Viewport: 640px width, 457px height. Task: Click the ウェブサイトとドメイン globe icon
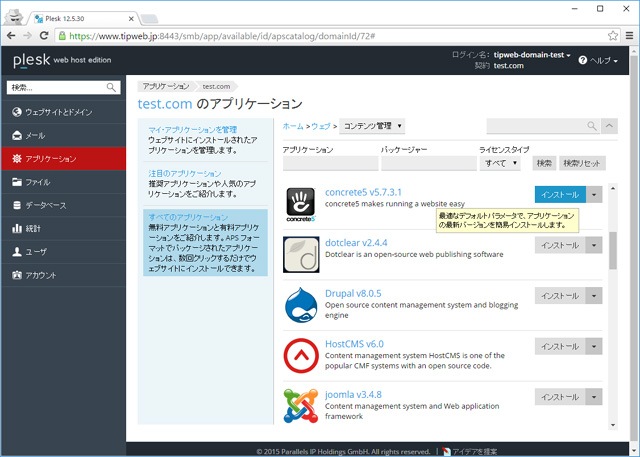tap(17, 112)
